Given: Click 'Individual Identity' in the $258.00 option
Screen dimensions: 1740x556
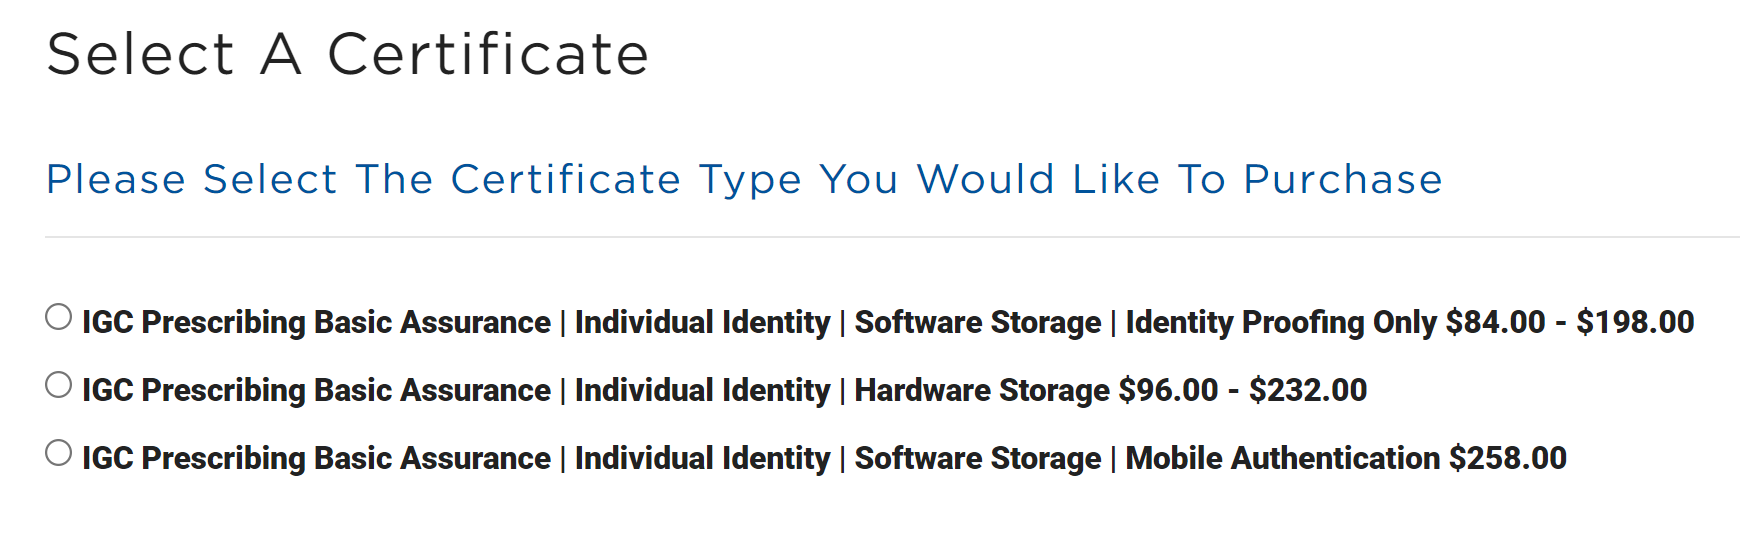Looking at the screenshot, I should tap(703, 459).
